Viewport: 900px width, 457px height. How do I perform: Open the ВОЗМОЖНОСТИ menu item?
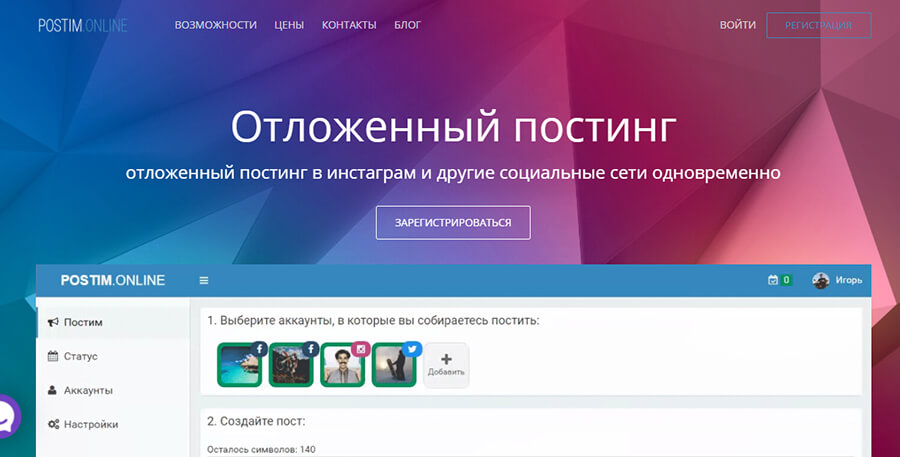[x=216, y=25]
